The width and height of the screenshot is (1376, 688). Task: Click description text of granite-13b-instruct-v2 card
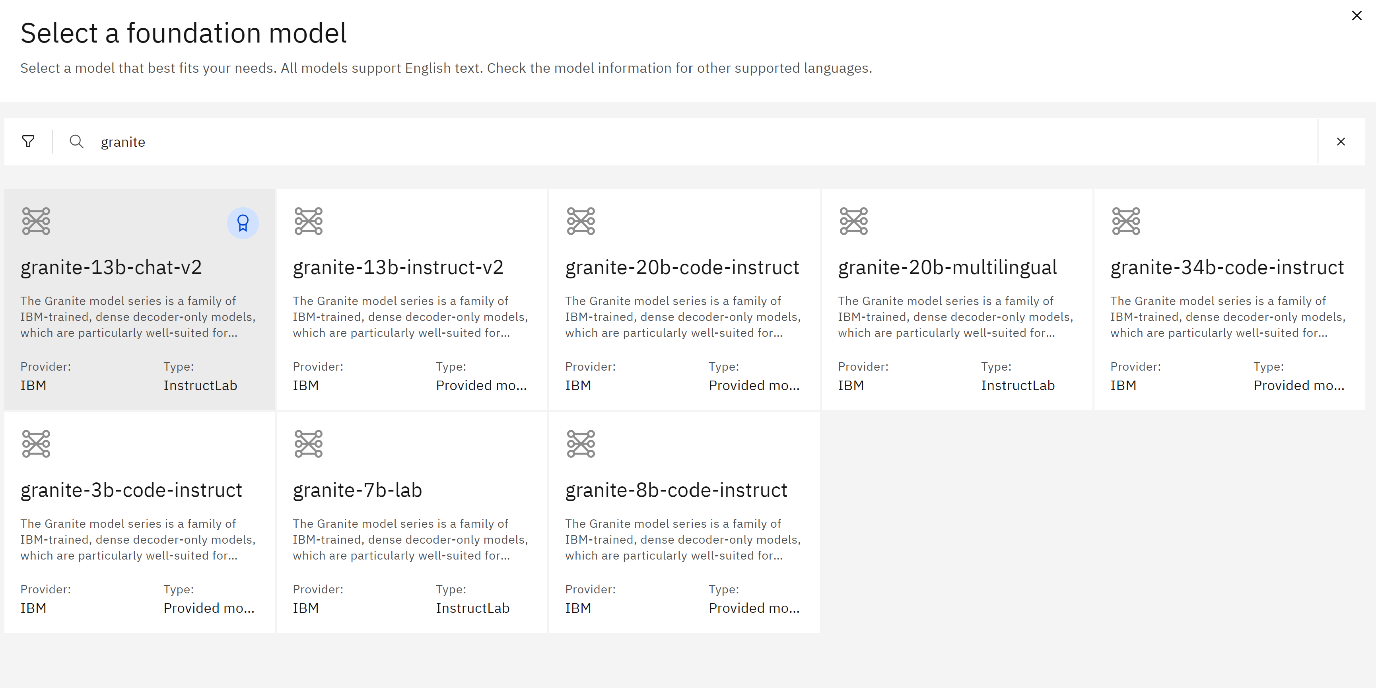[x=411, y=317]
